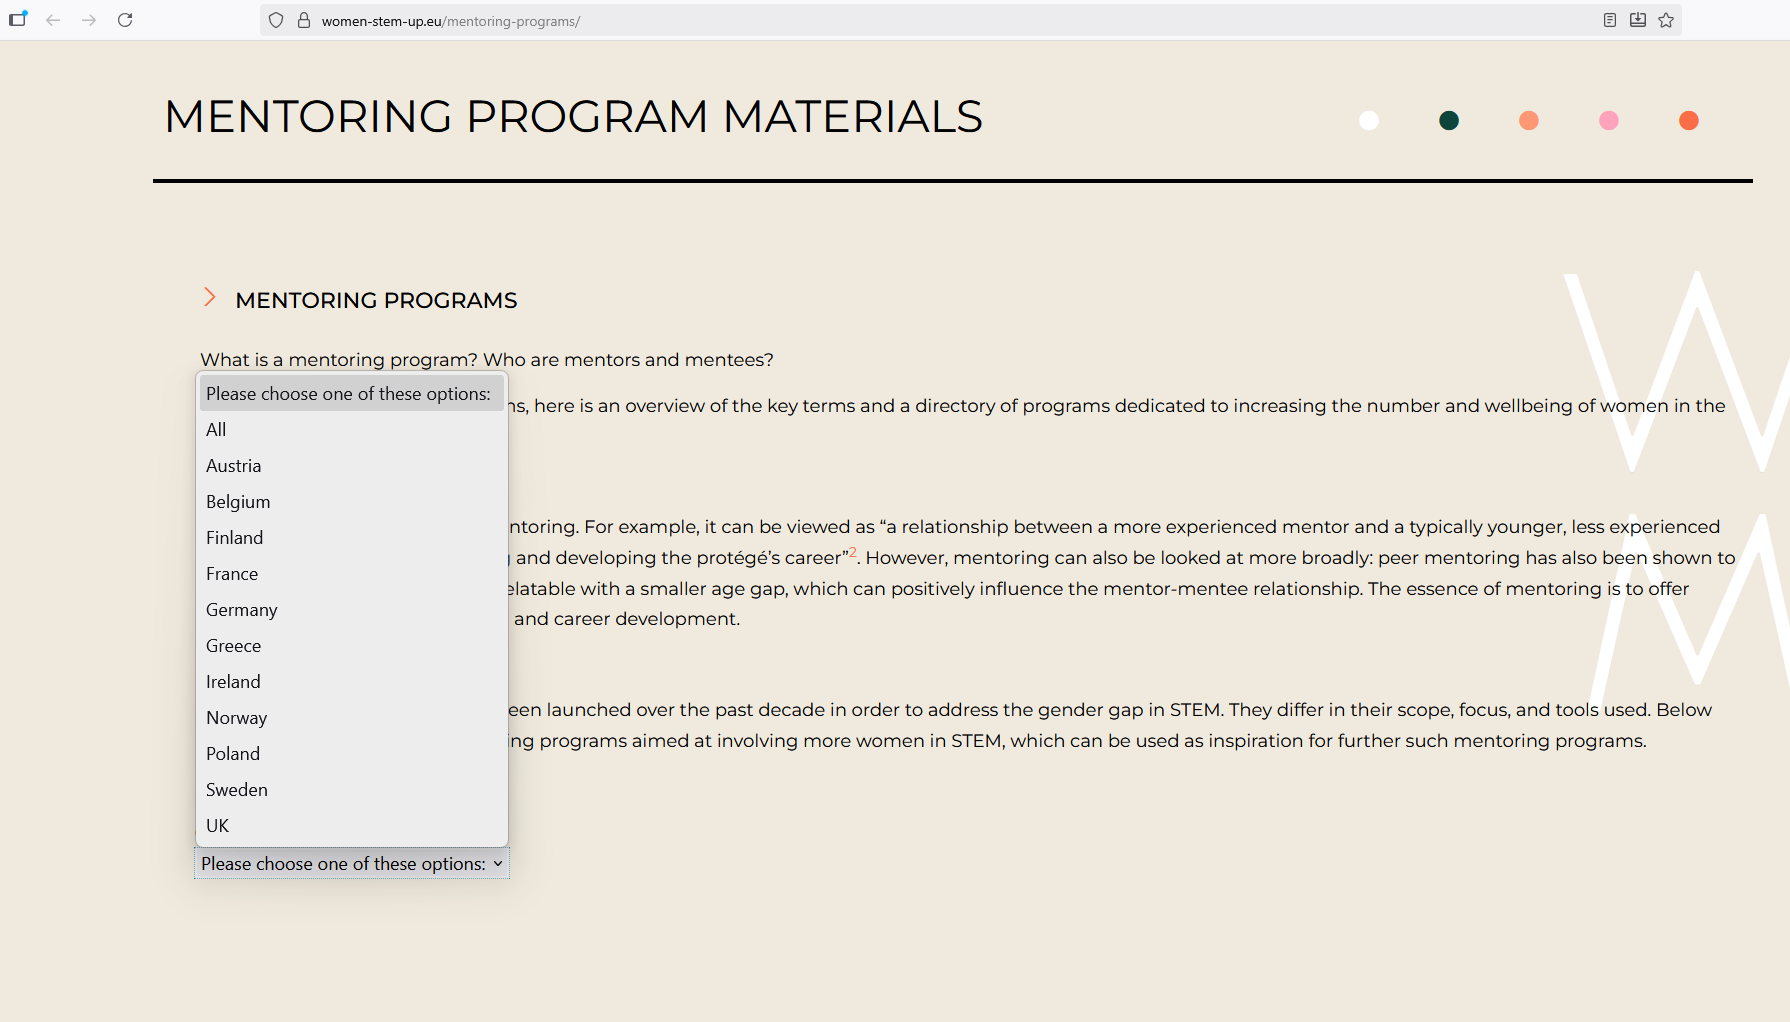Click the browser reload button
This screenshot has width=1790, height=1022.
tap(125, 20)
